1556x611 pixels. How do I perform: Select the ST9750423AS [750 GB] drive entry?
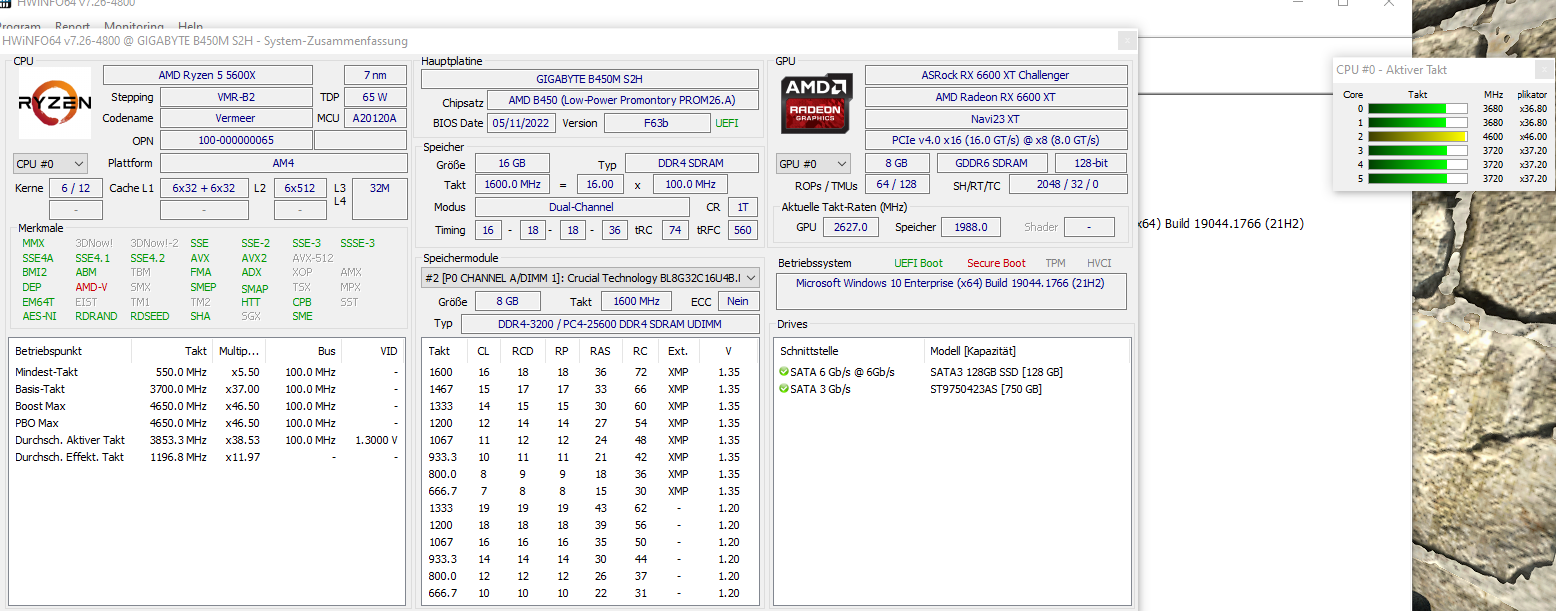[986, 389]
